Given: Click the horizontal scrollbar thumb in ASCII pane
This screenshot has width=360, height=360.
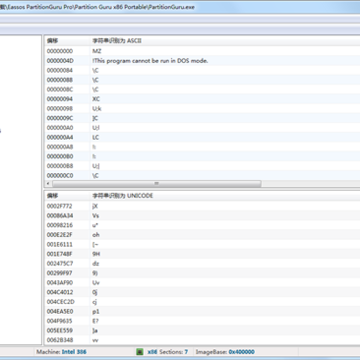Looking at the screenshot, I should (156, 184).
